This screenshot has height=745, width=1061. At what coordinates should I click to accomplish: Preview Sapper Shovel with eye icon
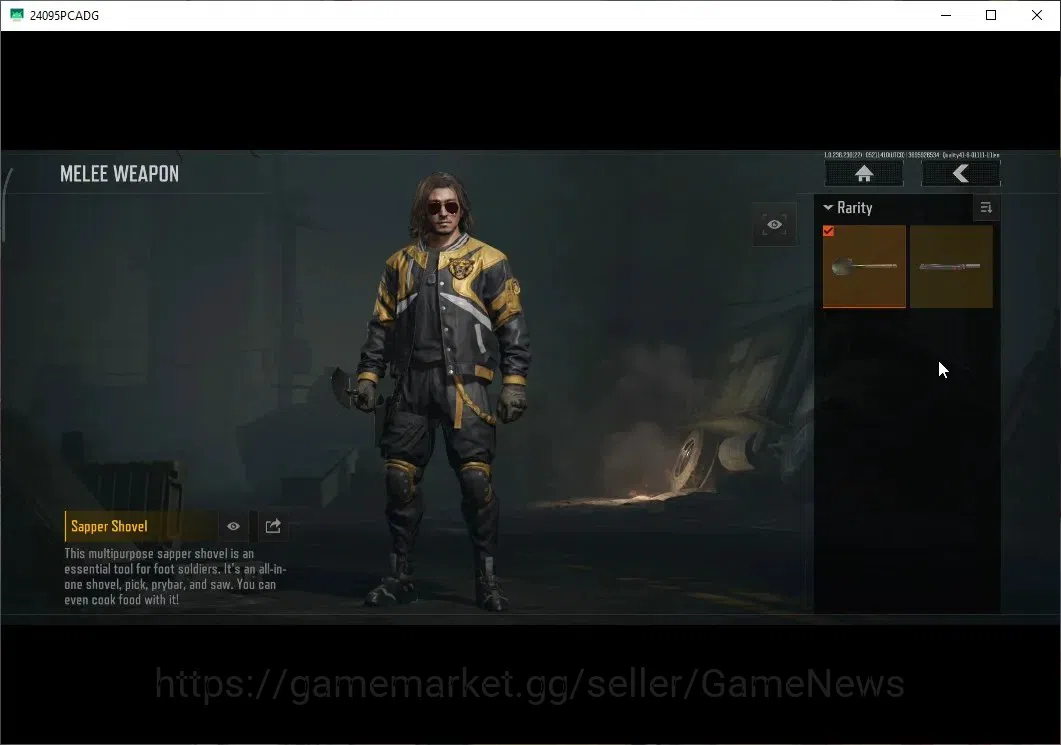(x=233, y=526)
